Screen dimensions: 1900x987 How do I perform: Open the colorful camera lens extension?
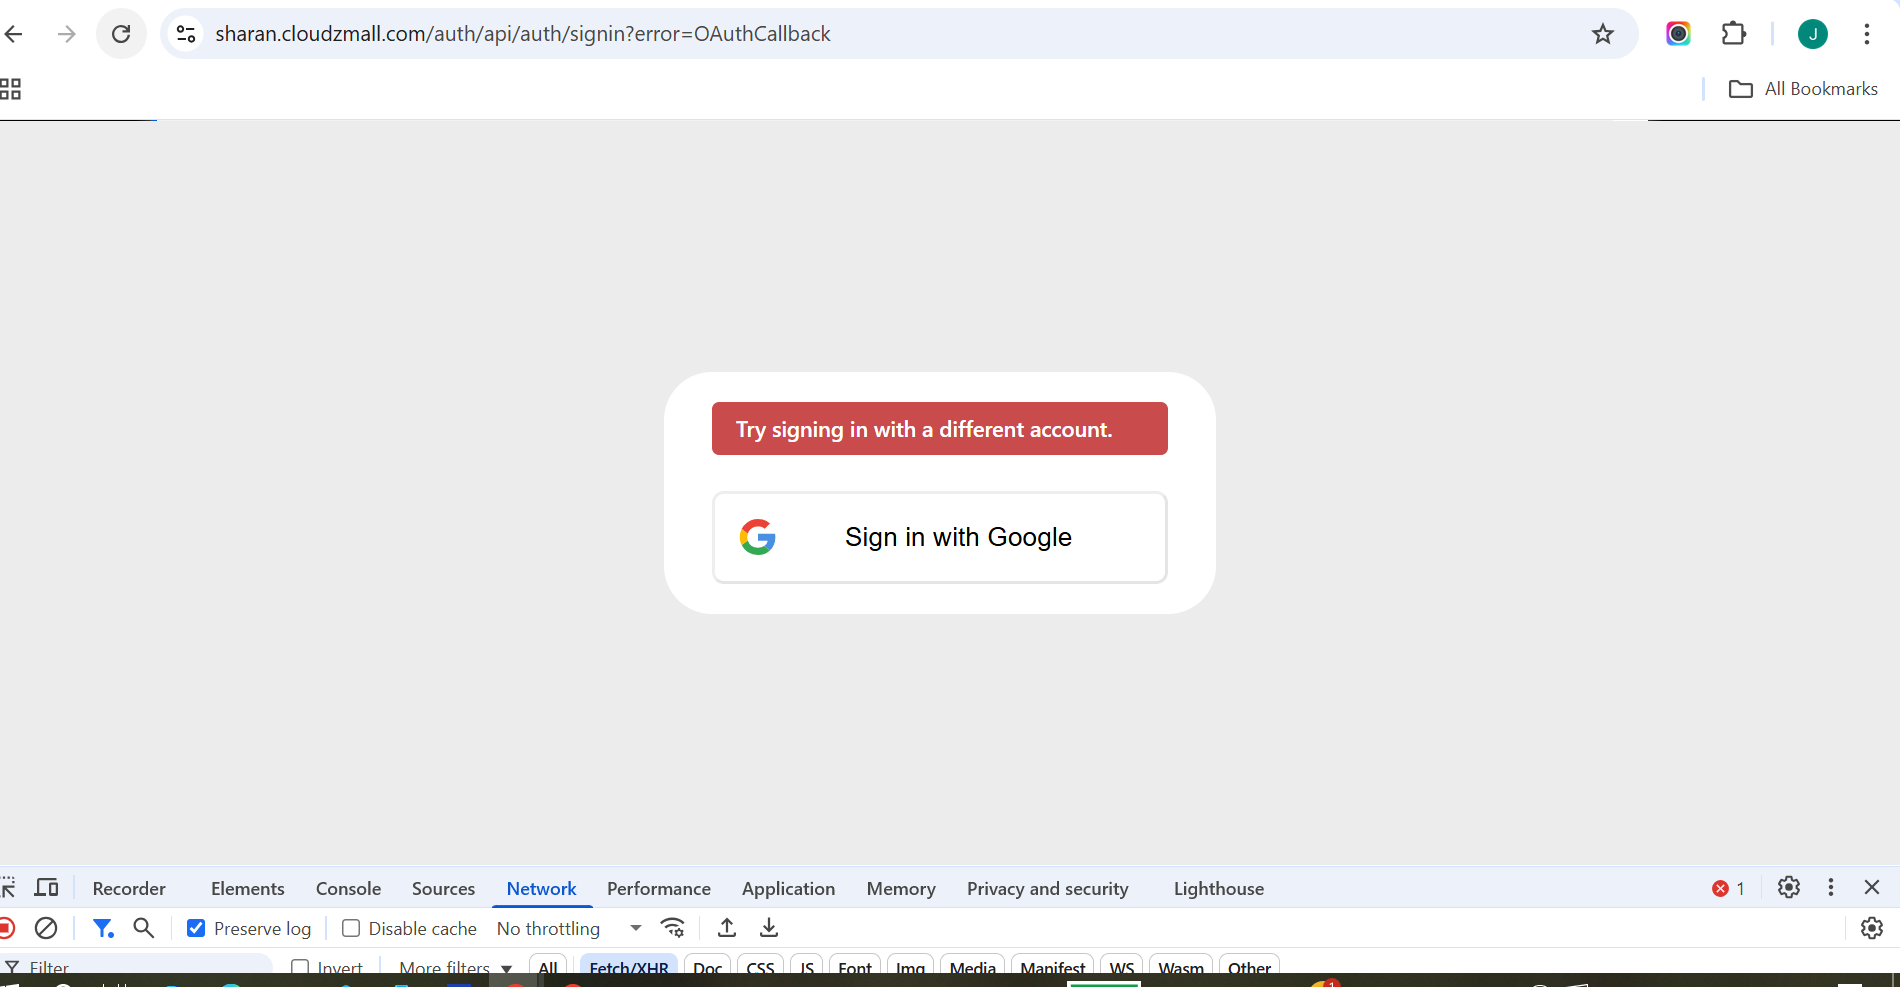[x=1678, y=34]
